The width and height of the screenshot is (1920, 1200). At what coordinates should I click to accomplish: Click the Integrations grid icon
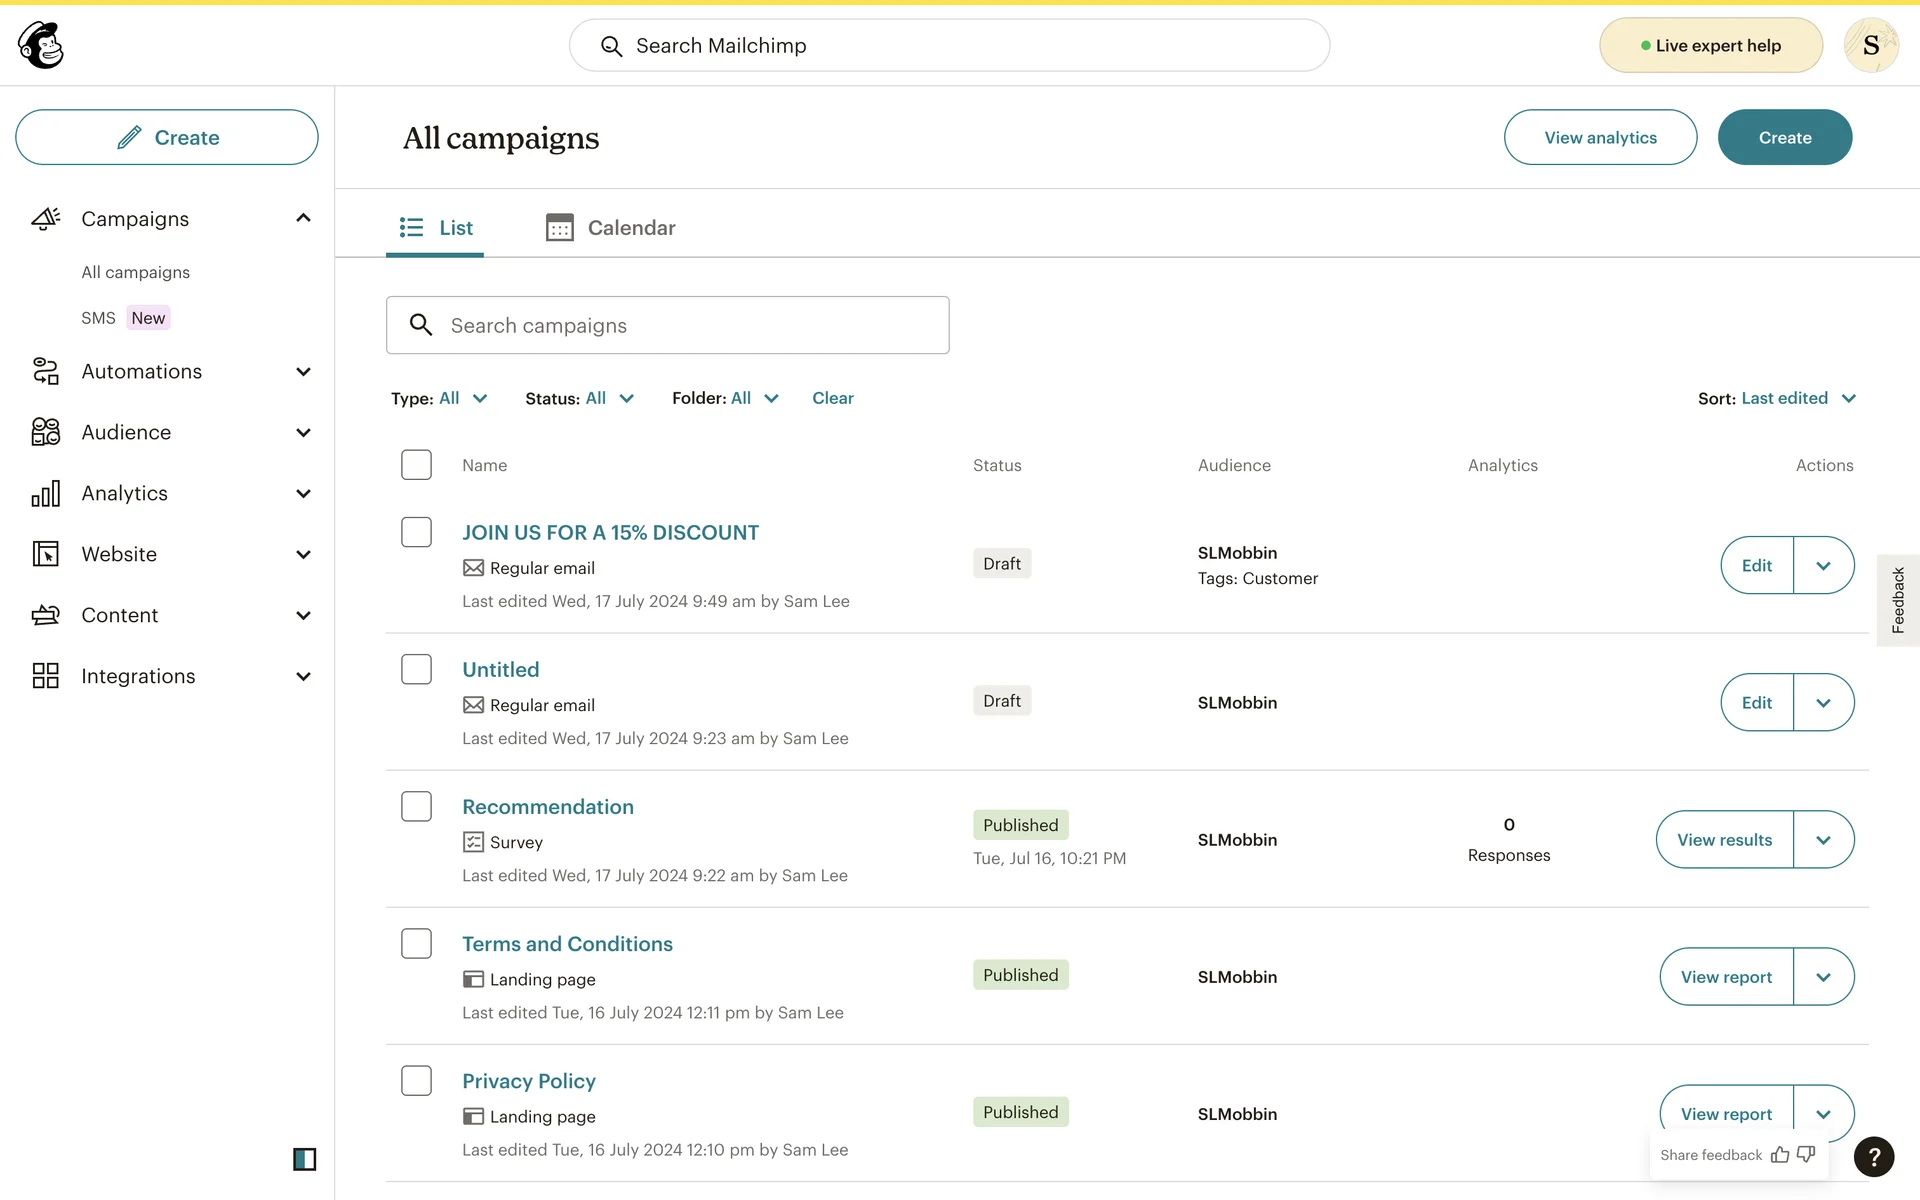[45, 676]
